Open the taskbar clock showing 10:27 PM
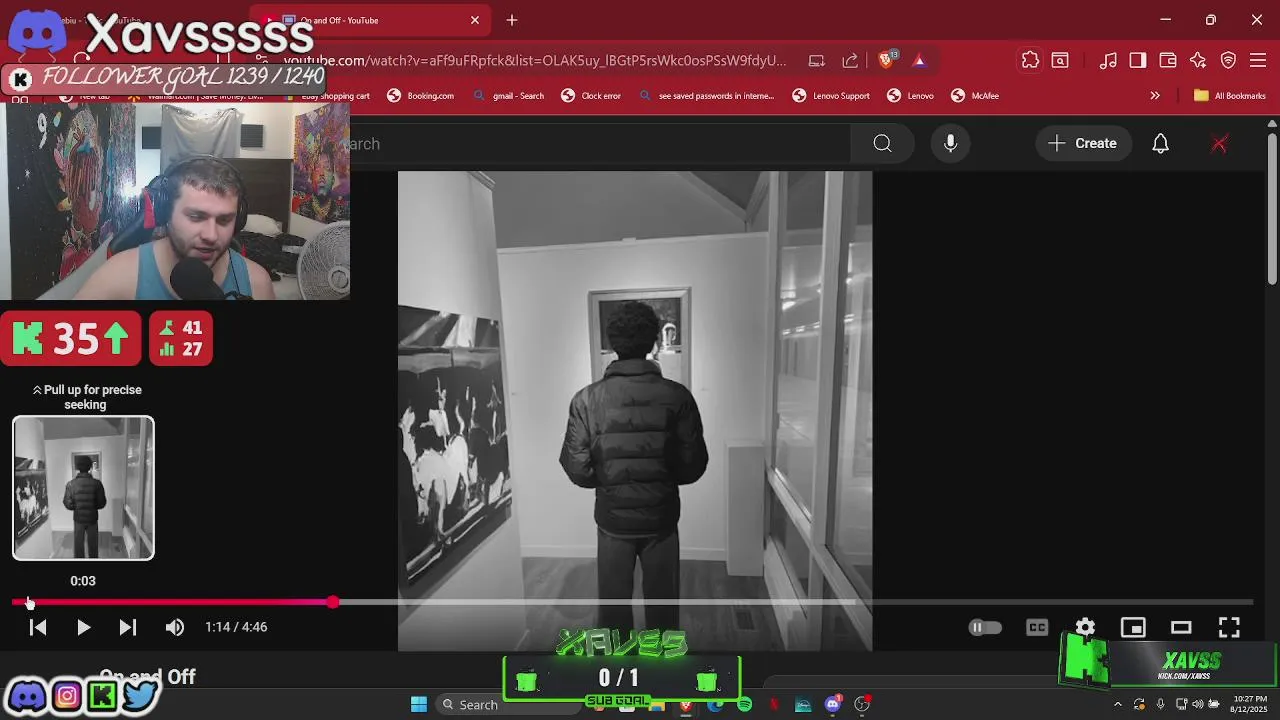Viewport: 1280px width, 720px height. [x=1250, y=704]
